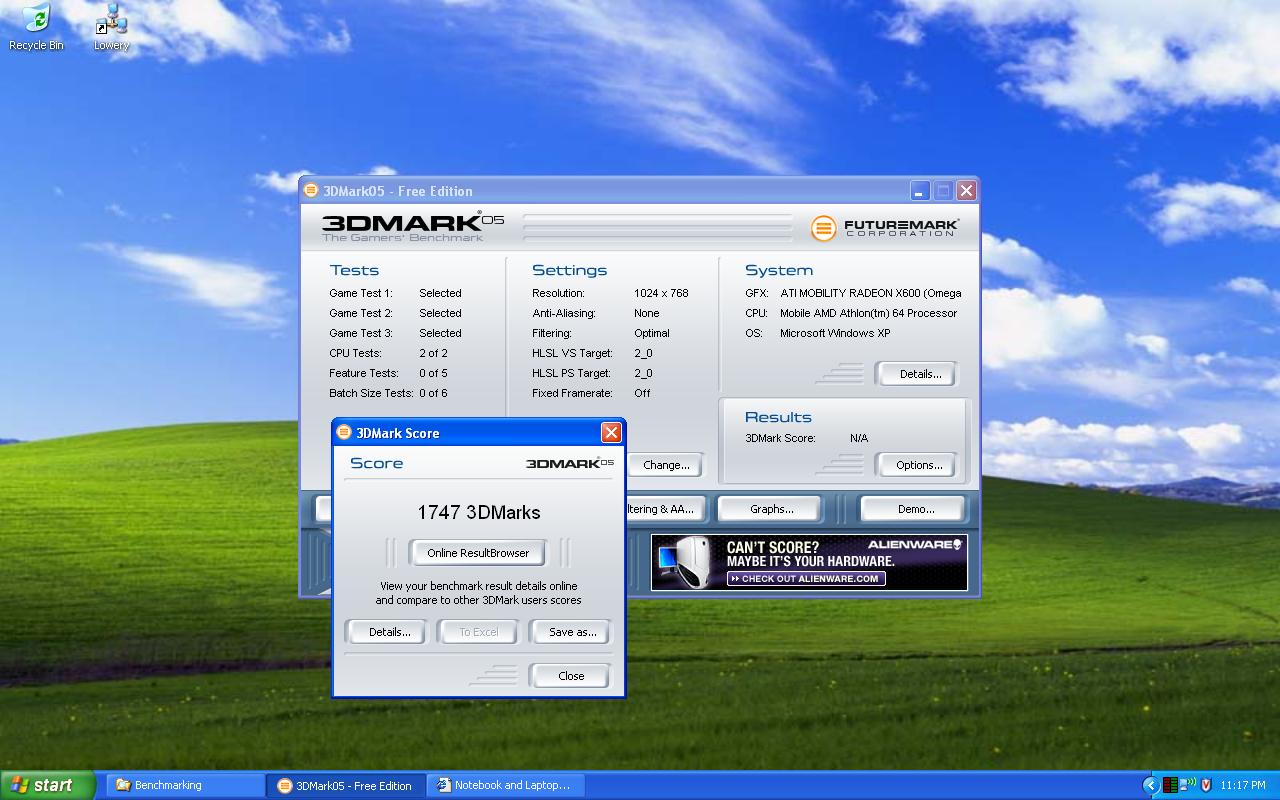
Task: Select the Game Test 3: label
Action: pyautogui.click(x=361, y=333)
